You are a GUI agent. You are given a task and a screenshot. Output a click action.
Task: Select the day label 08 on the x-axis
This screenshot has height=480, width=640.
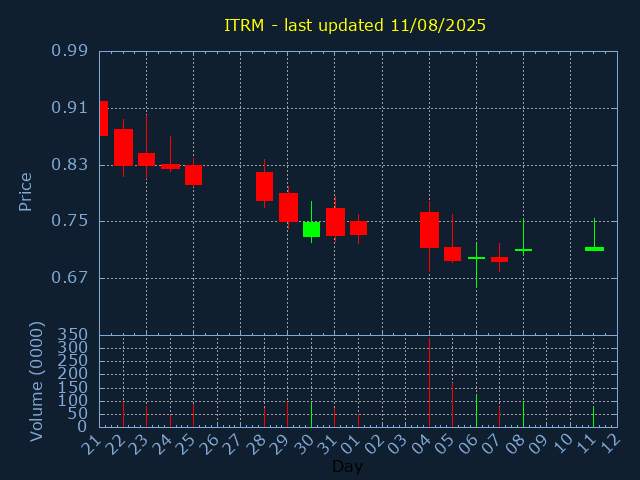pyautogui.click(x=515, y=444)
